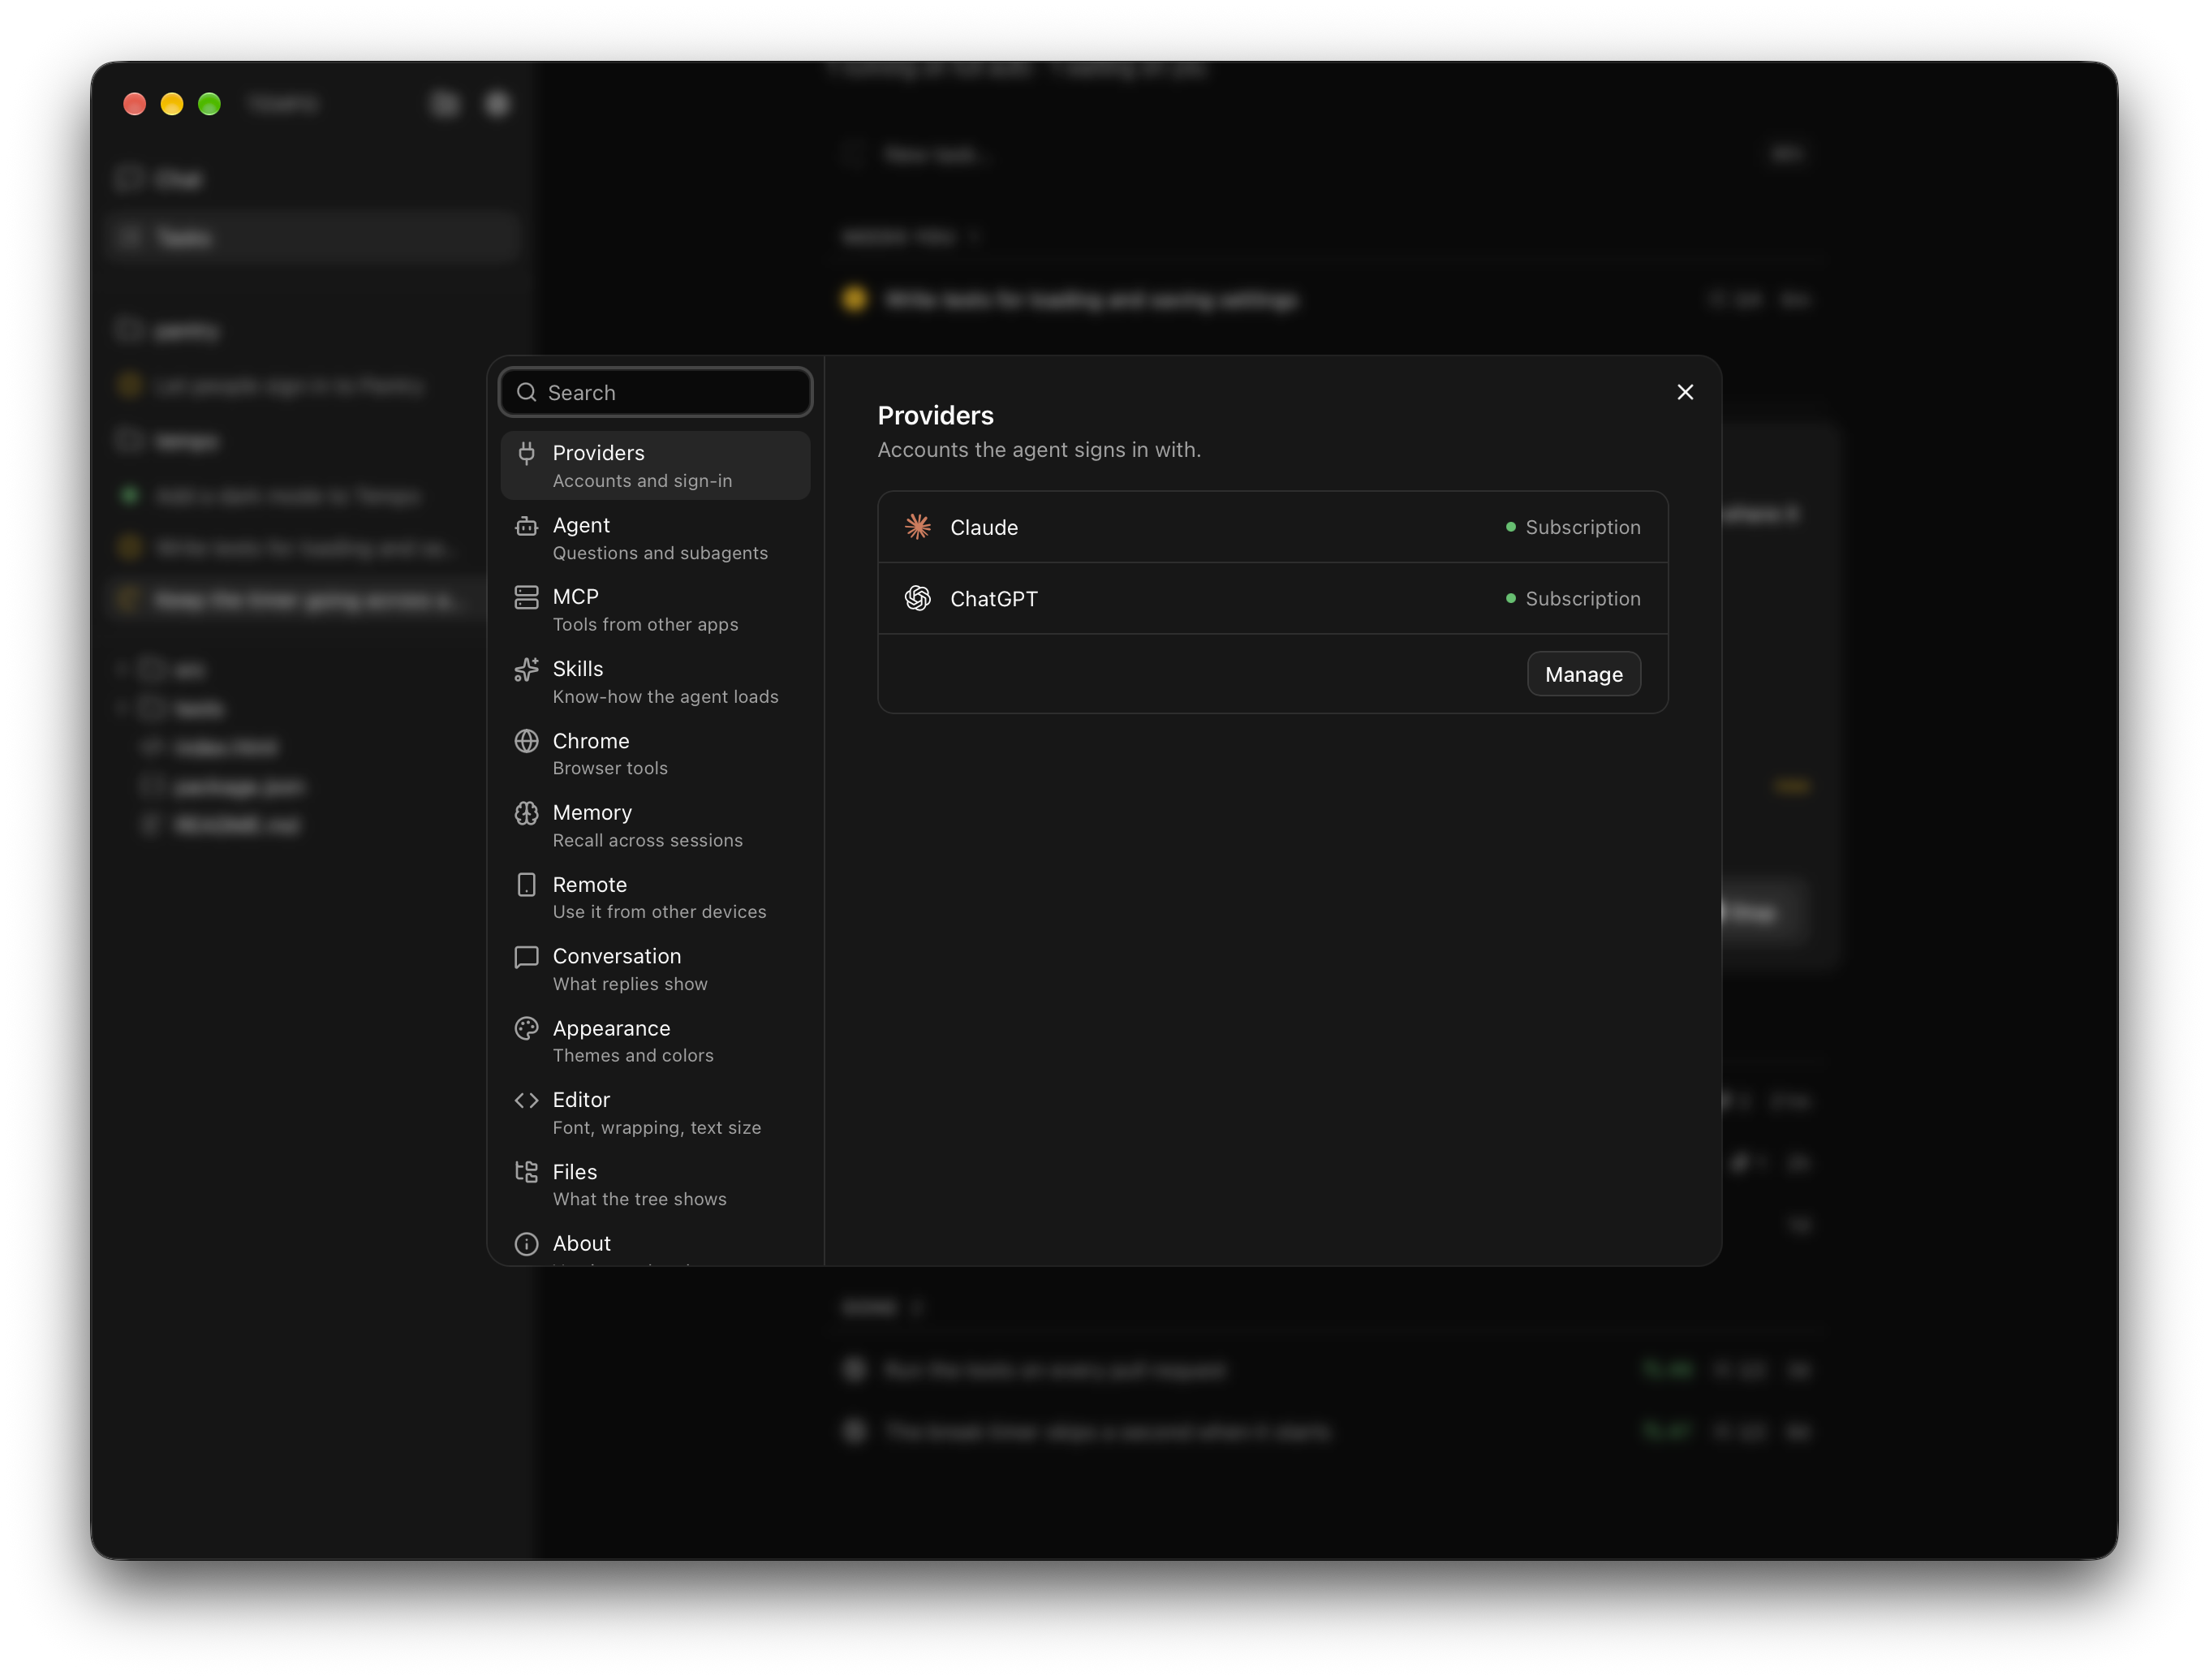
Task: Click the Claude starburst logo
Action: click(917, 526)
